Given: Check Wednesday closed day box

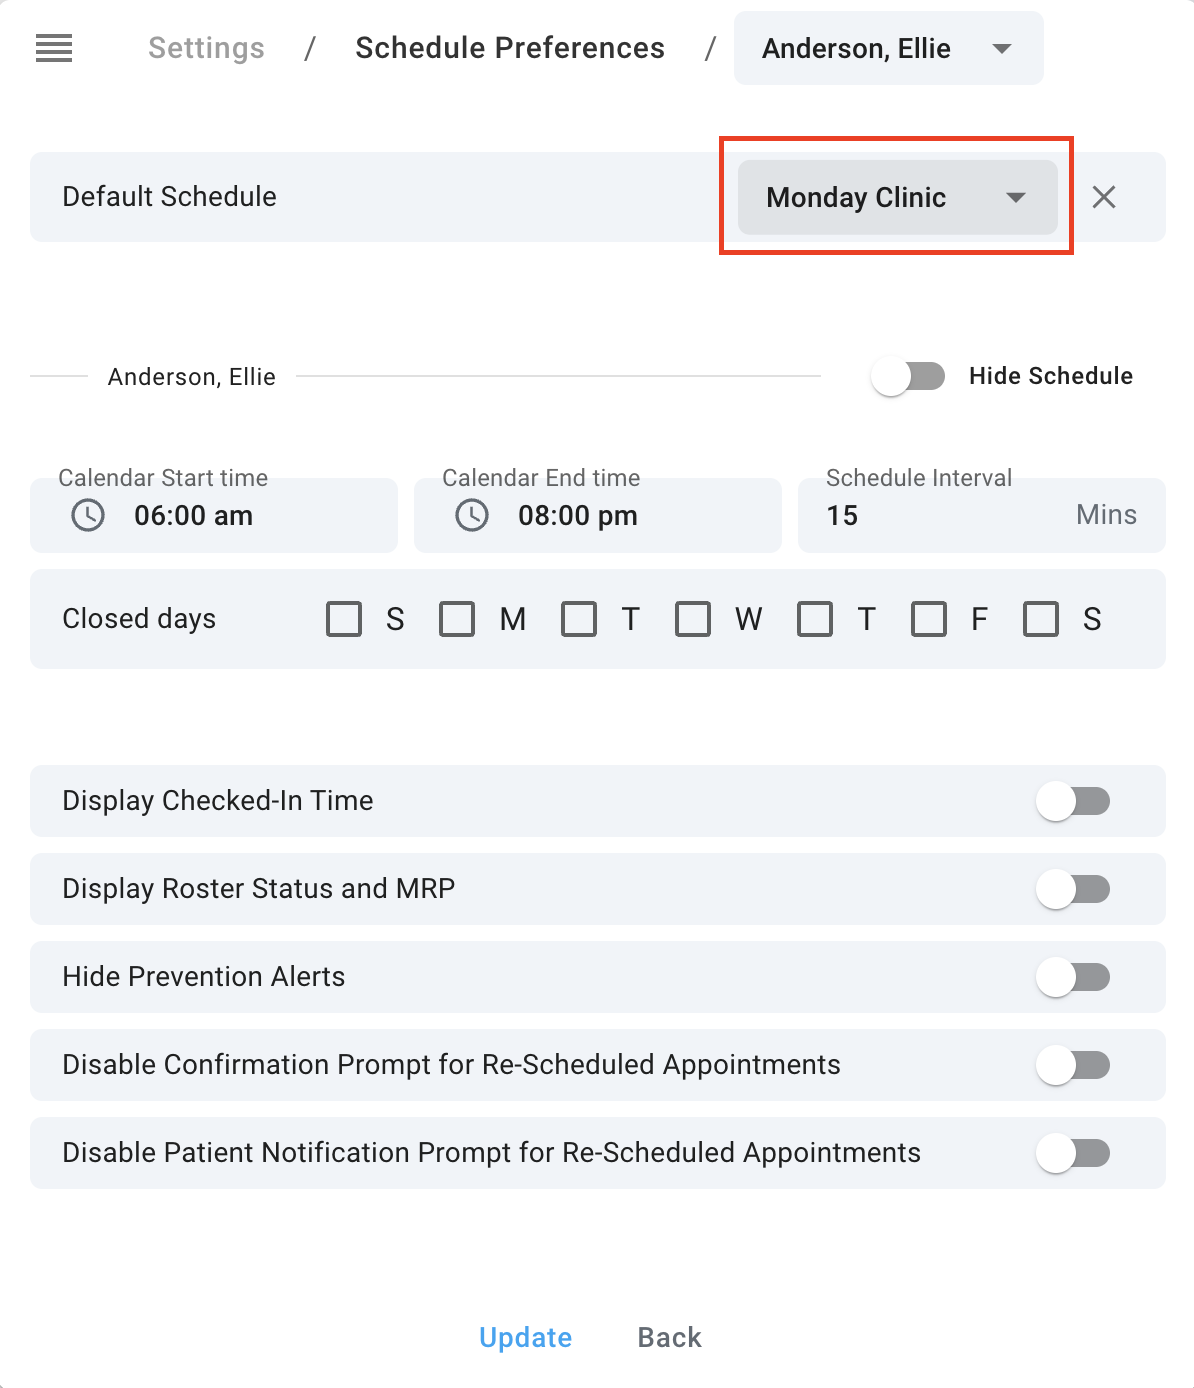Looking at the screenshot, I should coord(693,619).
